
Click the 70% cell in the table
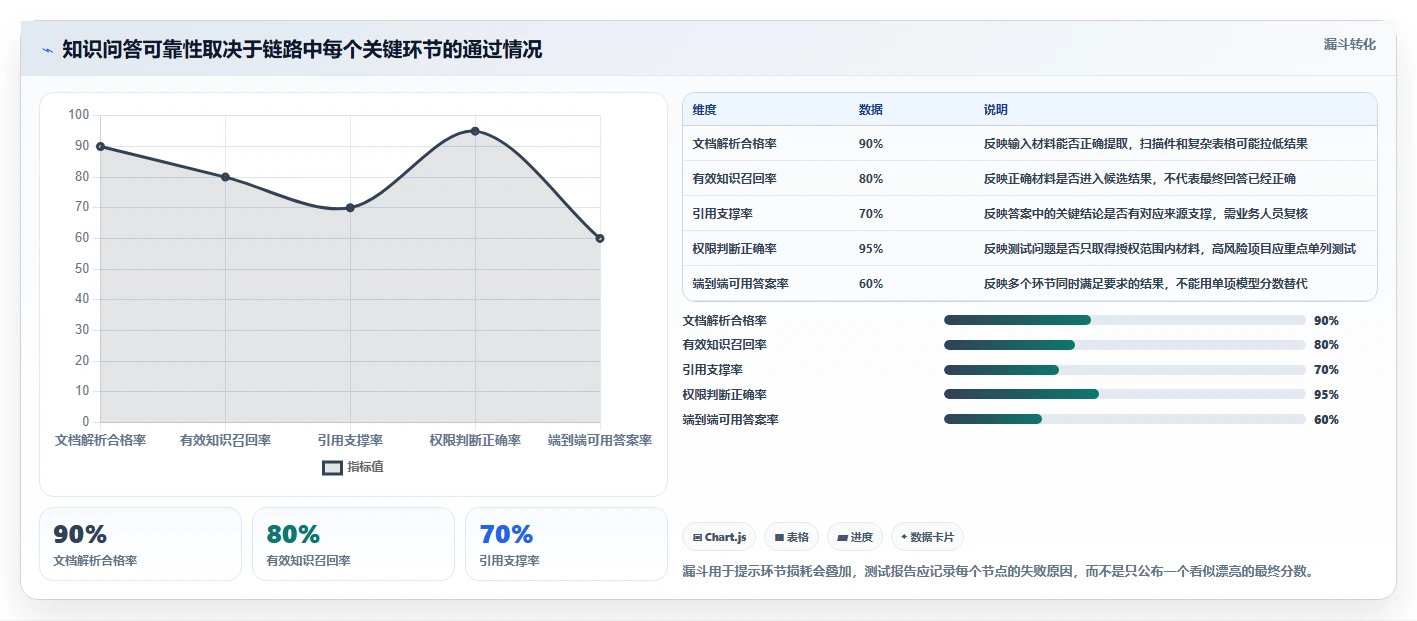point(871,214)
